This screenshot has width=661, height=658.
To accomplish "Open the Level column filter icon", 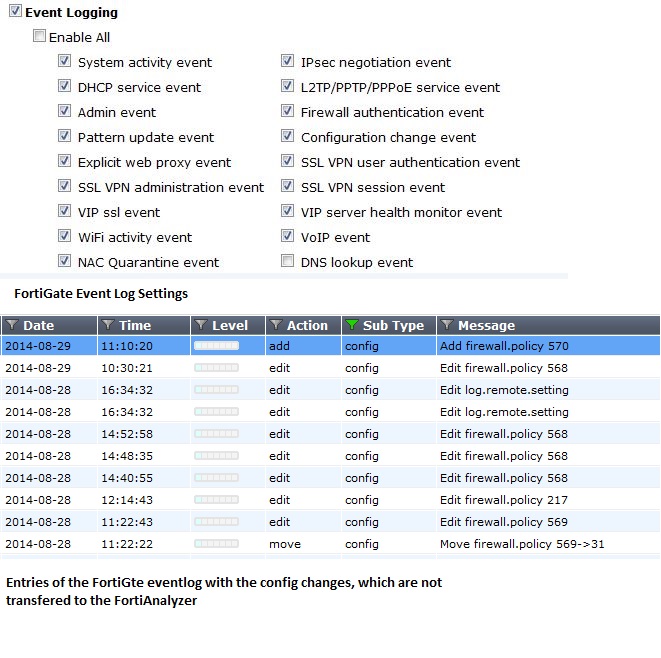I will point(201,325).
